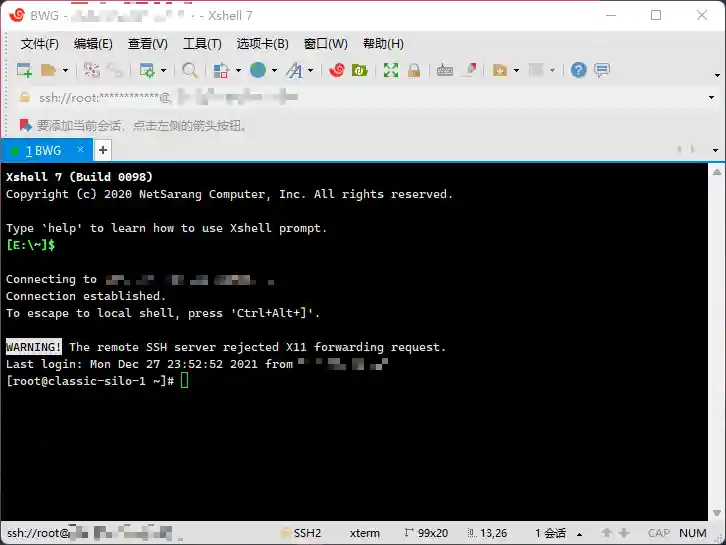Click the download folder toolbar icon

click(500, 70)
